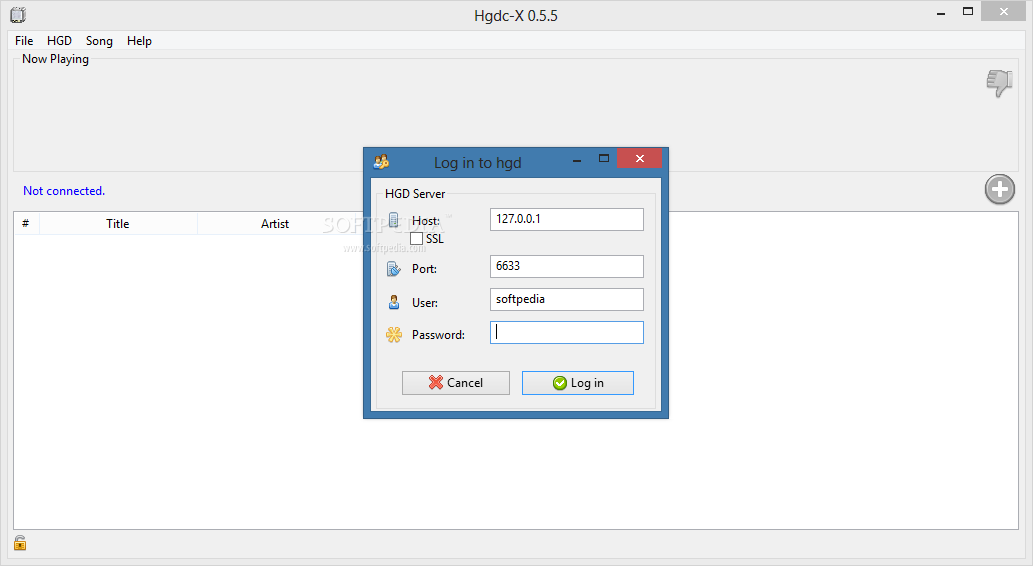This screenshot has height=566, width=1033.
Task: Open the Help menu
Action: pos(139,41)
